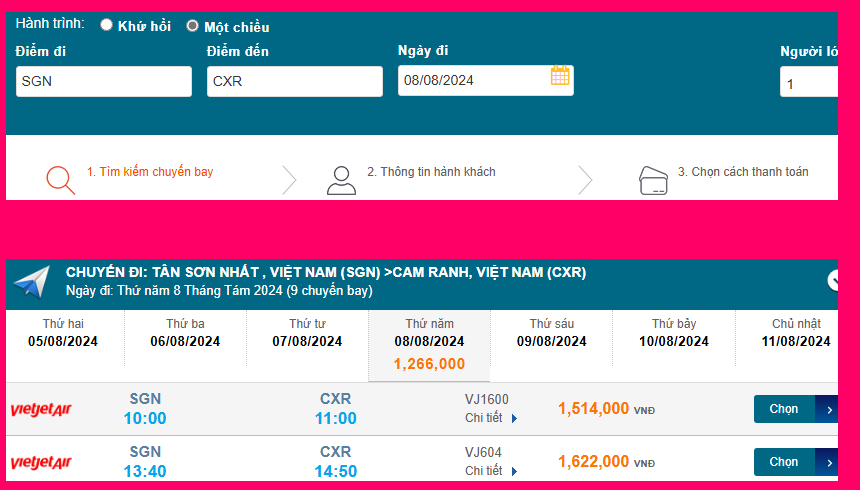Image resolution: width=860 pixels, height=490 pixels.
Task: Expand Chi tiết for flight VJ604
Action: point(491,471)
